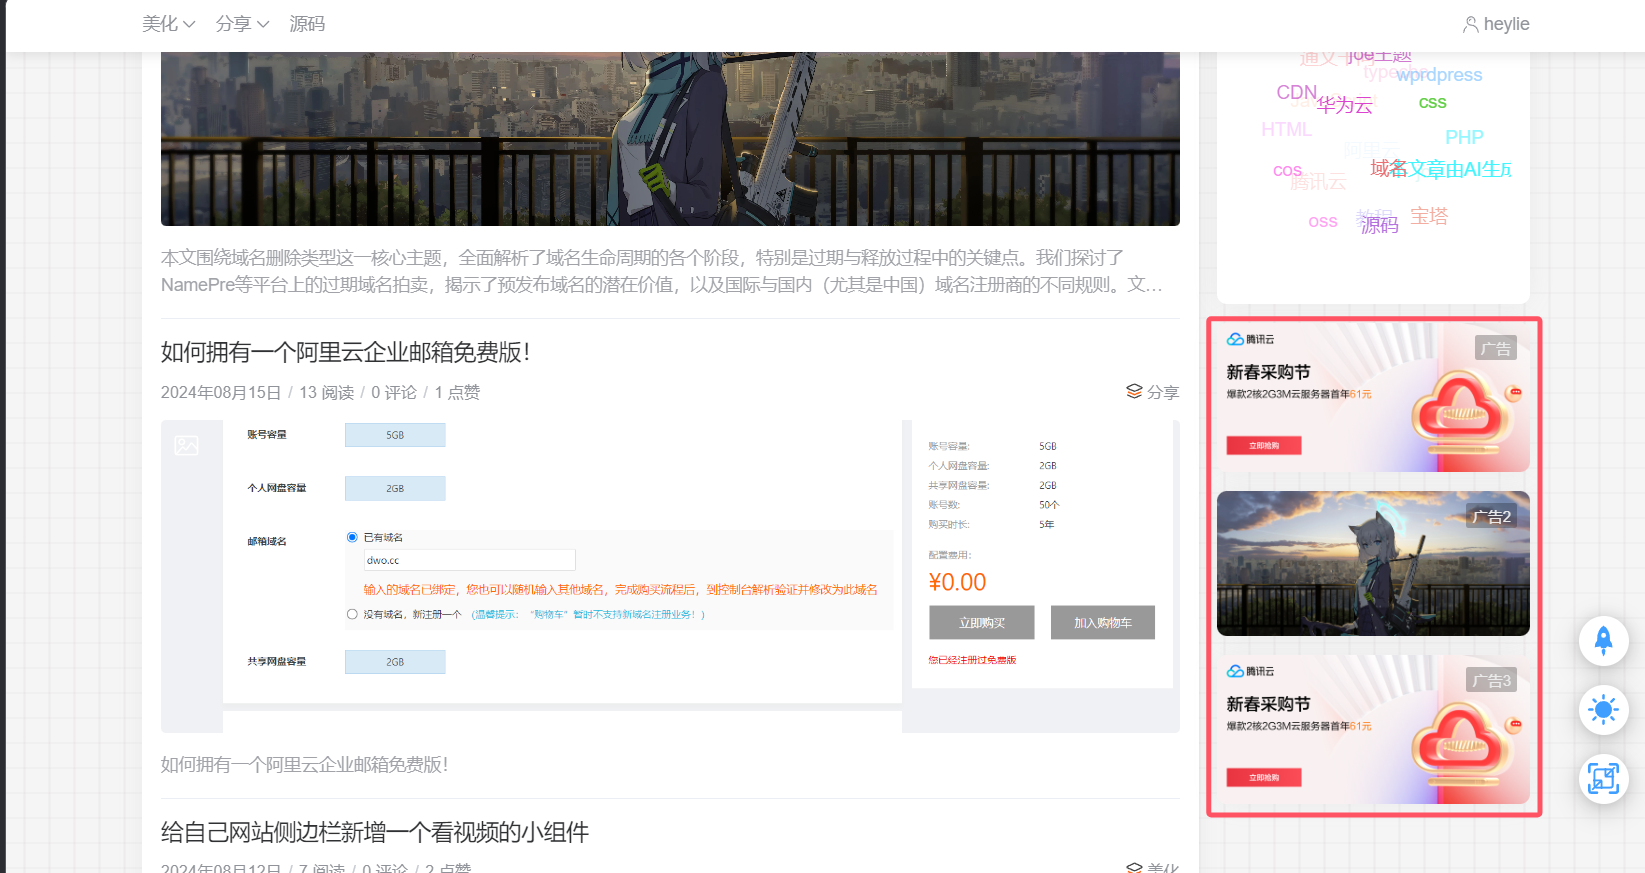Click the user avatar icon beside heylie
The height and width of the screenshot is (873, 1645).
(x=1470, y=24)
